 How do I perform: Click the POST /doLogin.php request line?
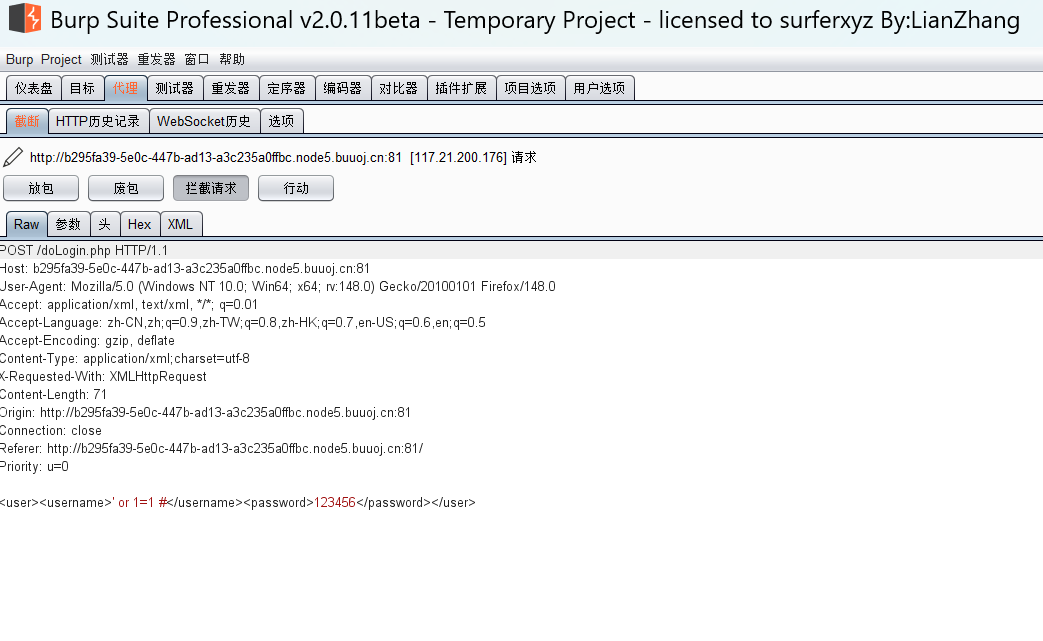click(x=84, y=251)
